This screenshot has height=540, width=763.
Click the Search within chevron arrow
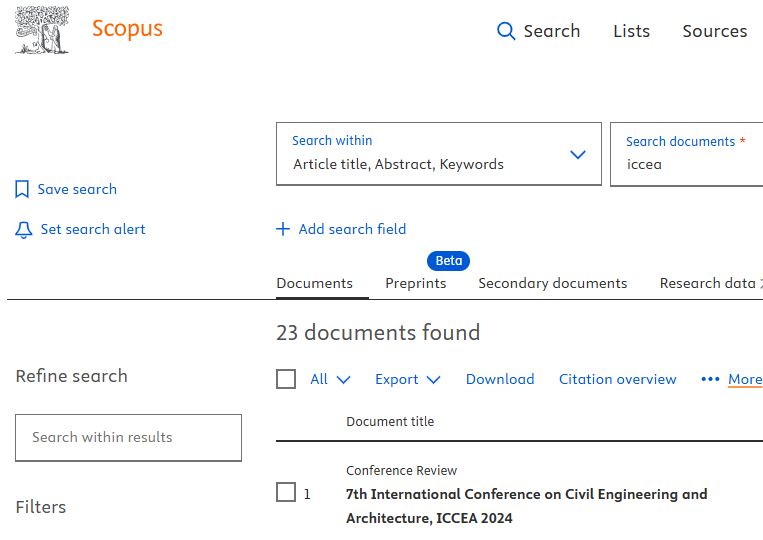click(578, 155)
